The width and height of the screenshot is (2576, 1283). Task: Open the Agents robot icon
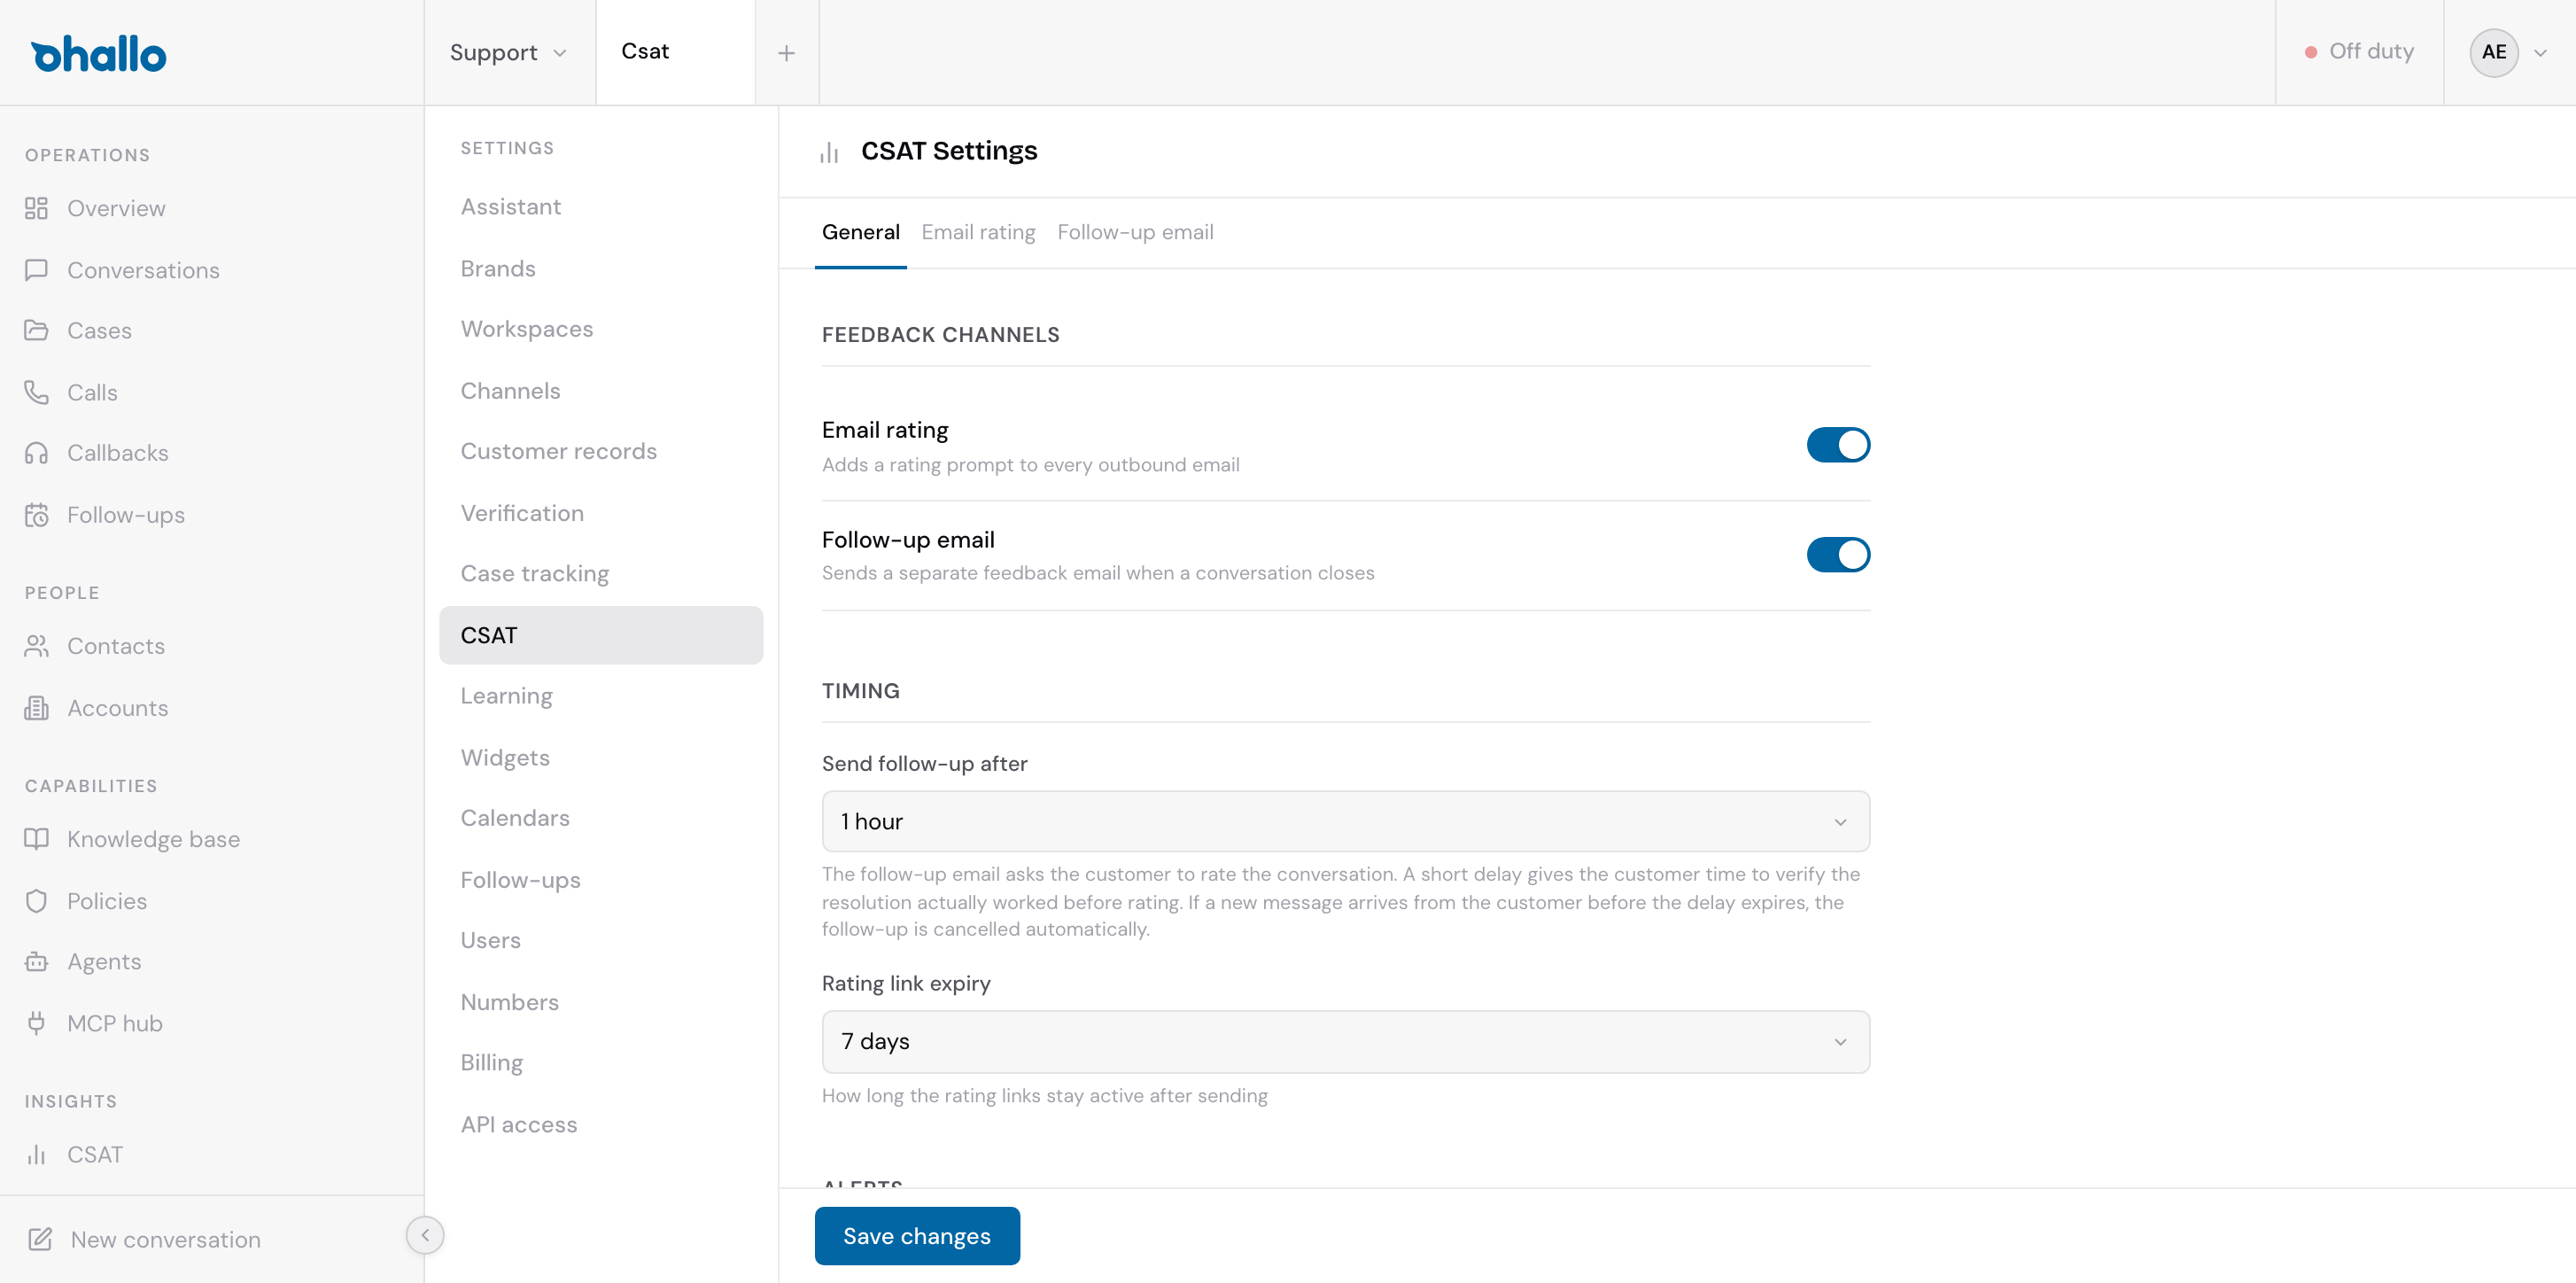[36, 961]
